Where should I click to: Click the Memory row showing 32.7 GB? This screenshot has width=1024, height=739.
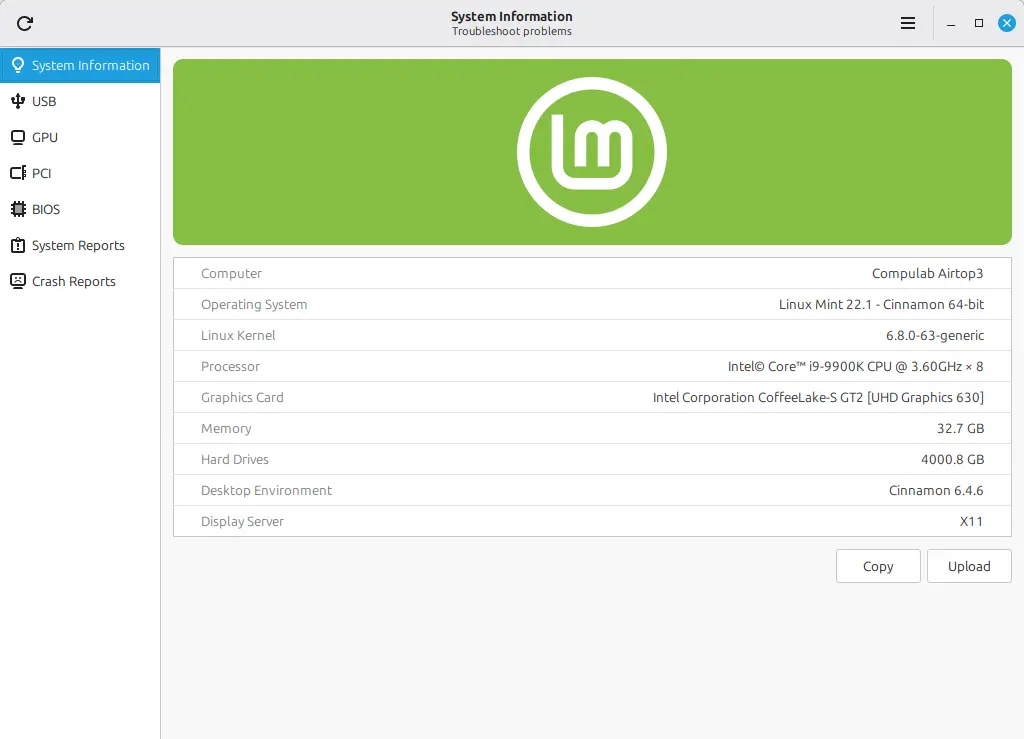[x=592, y=428]
